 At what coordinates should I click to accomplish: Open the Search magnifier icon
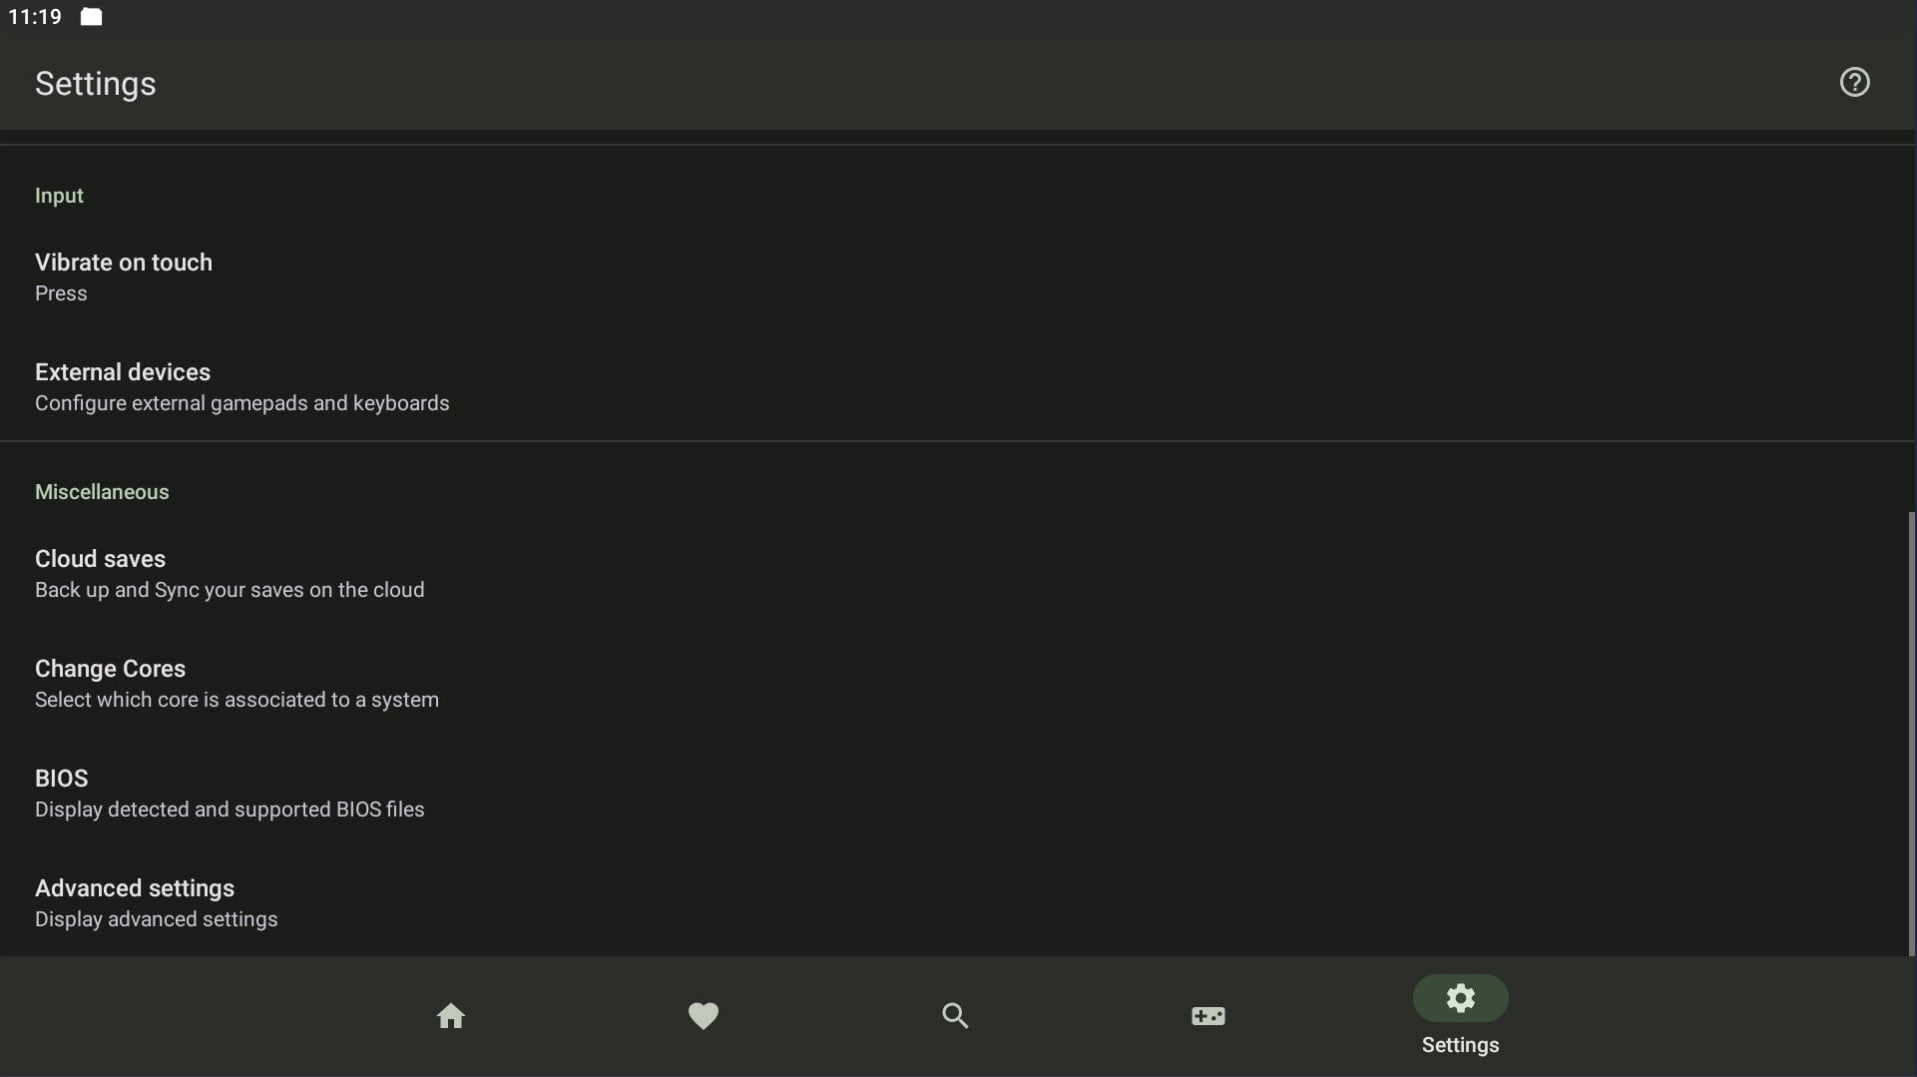click(955, 1016)
